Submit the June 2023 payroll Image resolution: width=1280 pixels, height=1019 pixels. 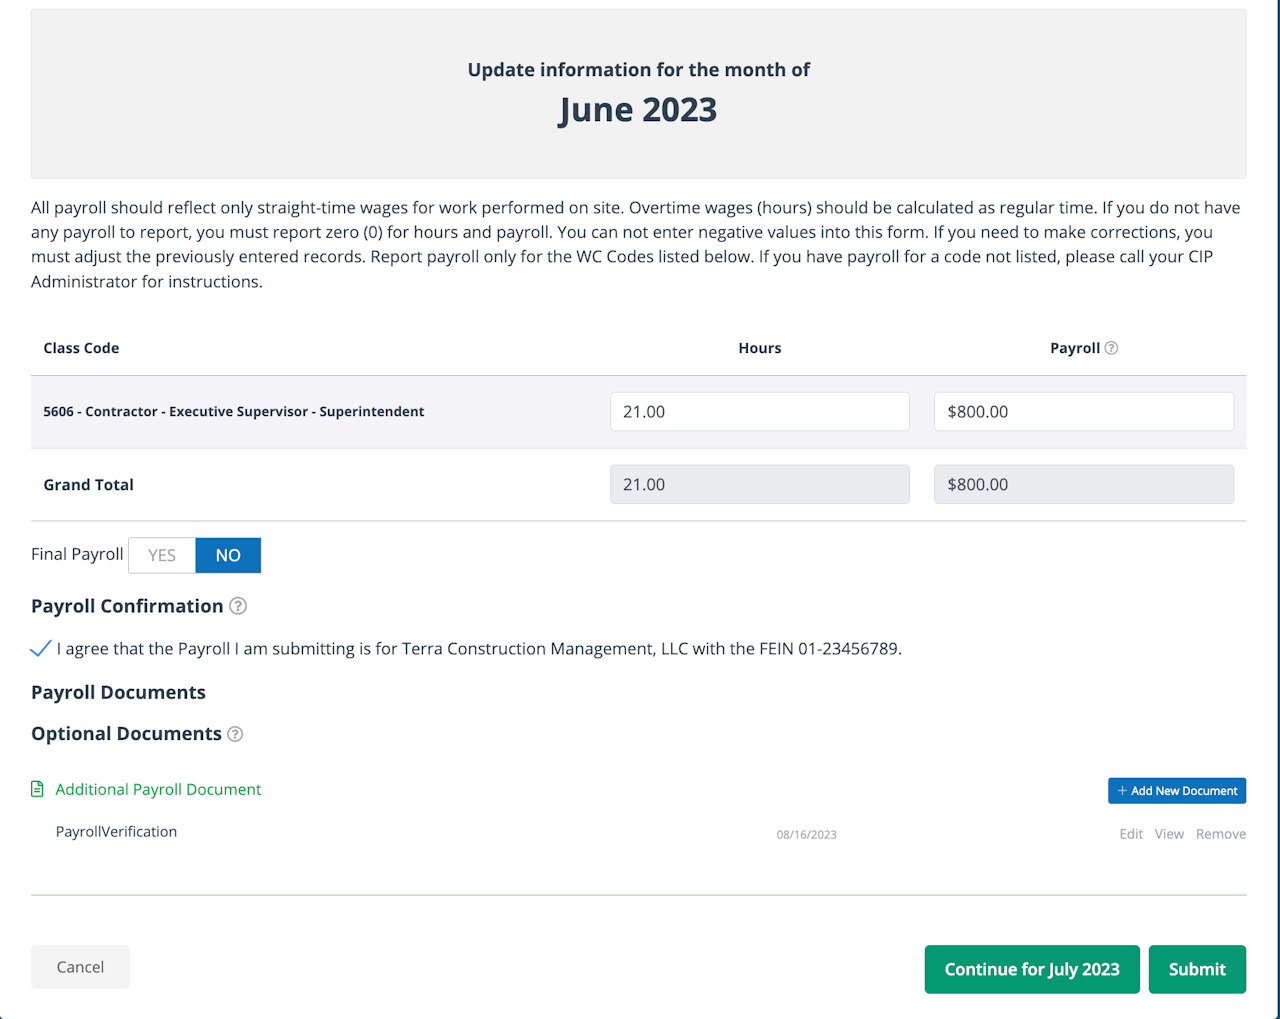pyautogui.click(x=1197, y=969)
